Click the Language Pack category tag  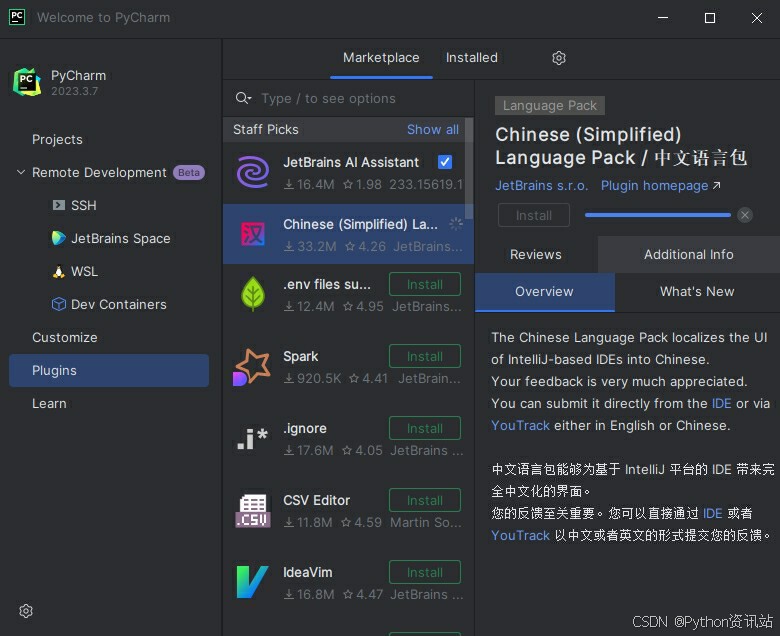point(550,105)
